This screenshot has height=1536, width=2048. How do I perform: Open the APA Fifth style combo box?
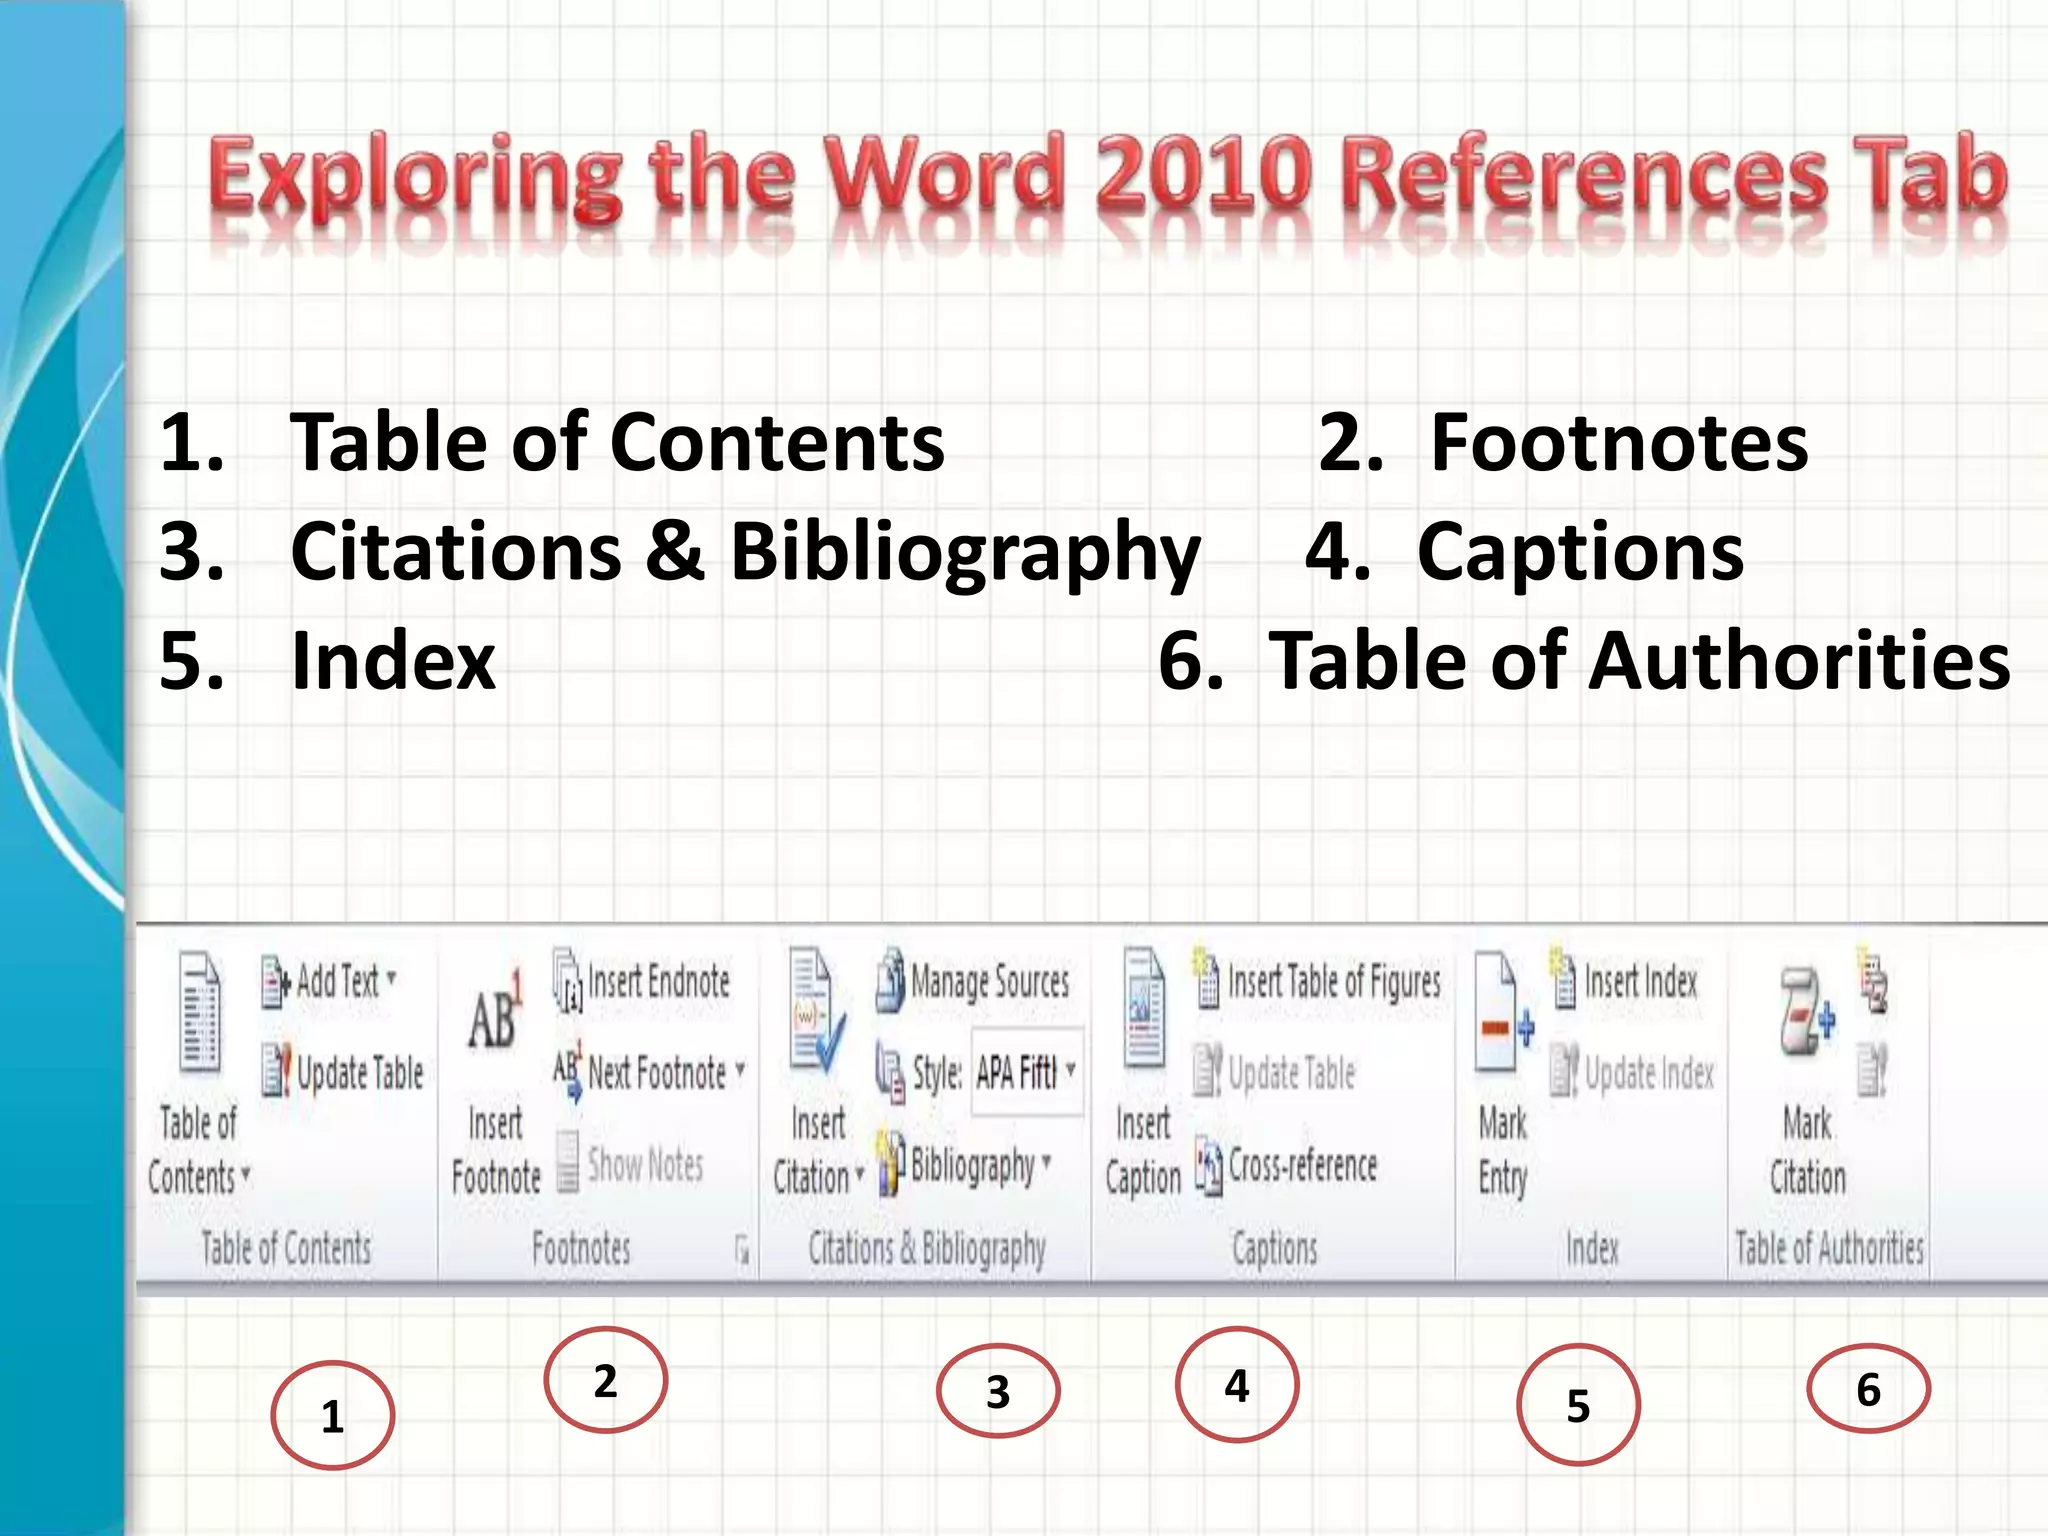pos(1027,1072)
